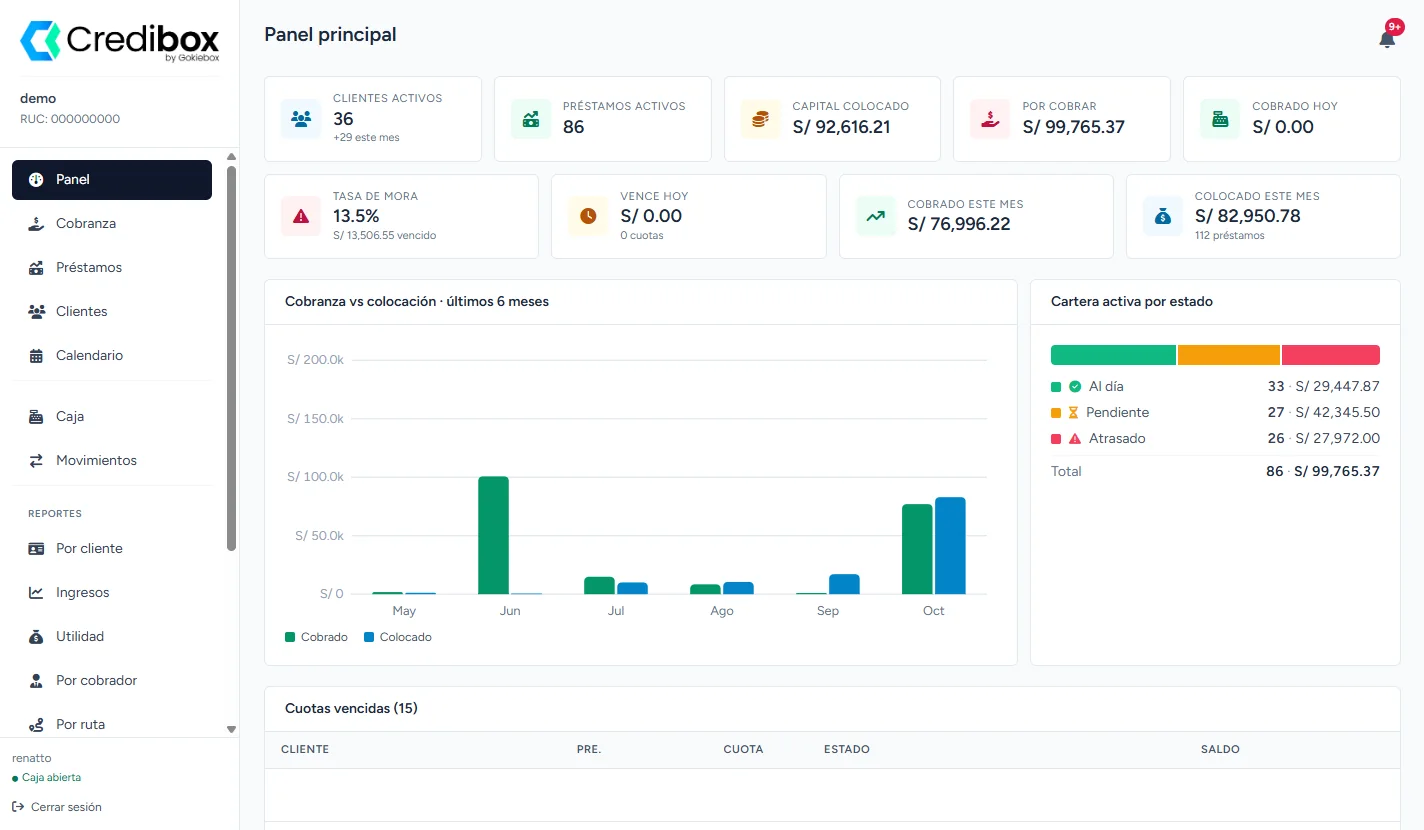Open the Clientes section
1424x830 pixels.
pyautogui.click(x=112, y=312)
